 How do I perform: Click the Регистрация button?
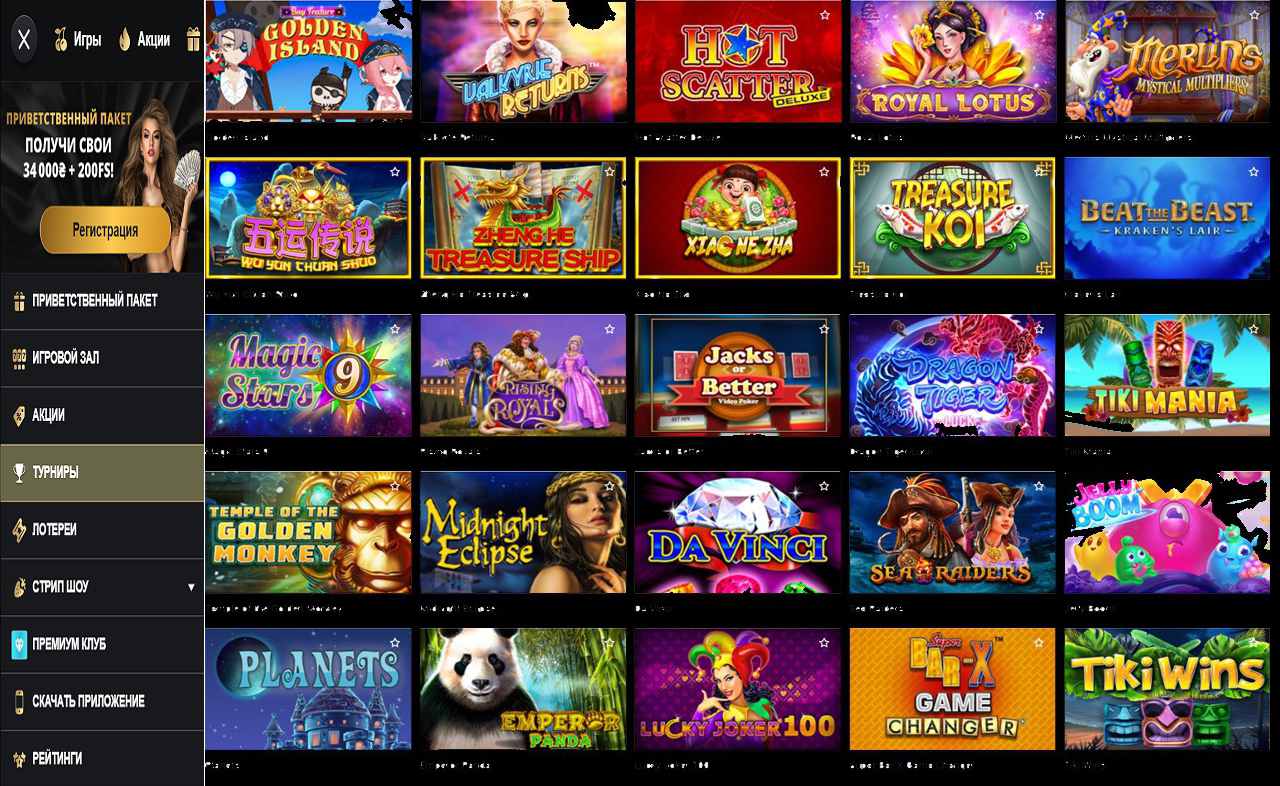pyautogui.click(x=105, y=230)
